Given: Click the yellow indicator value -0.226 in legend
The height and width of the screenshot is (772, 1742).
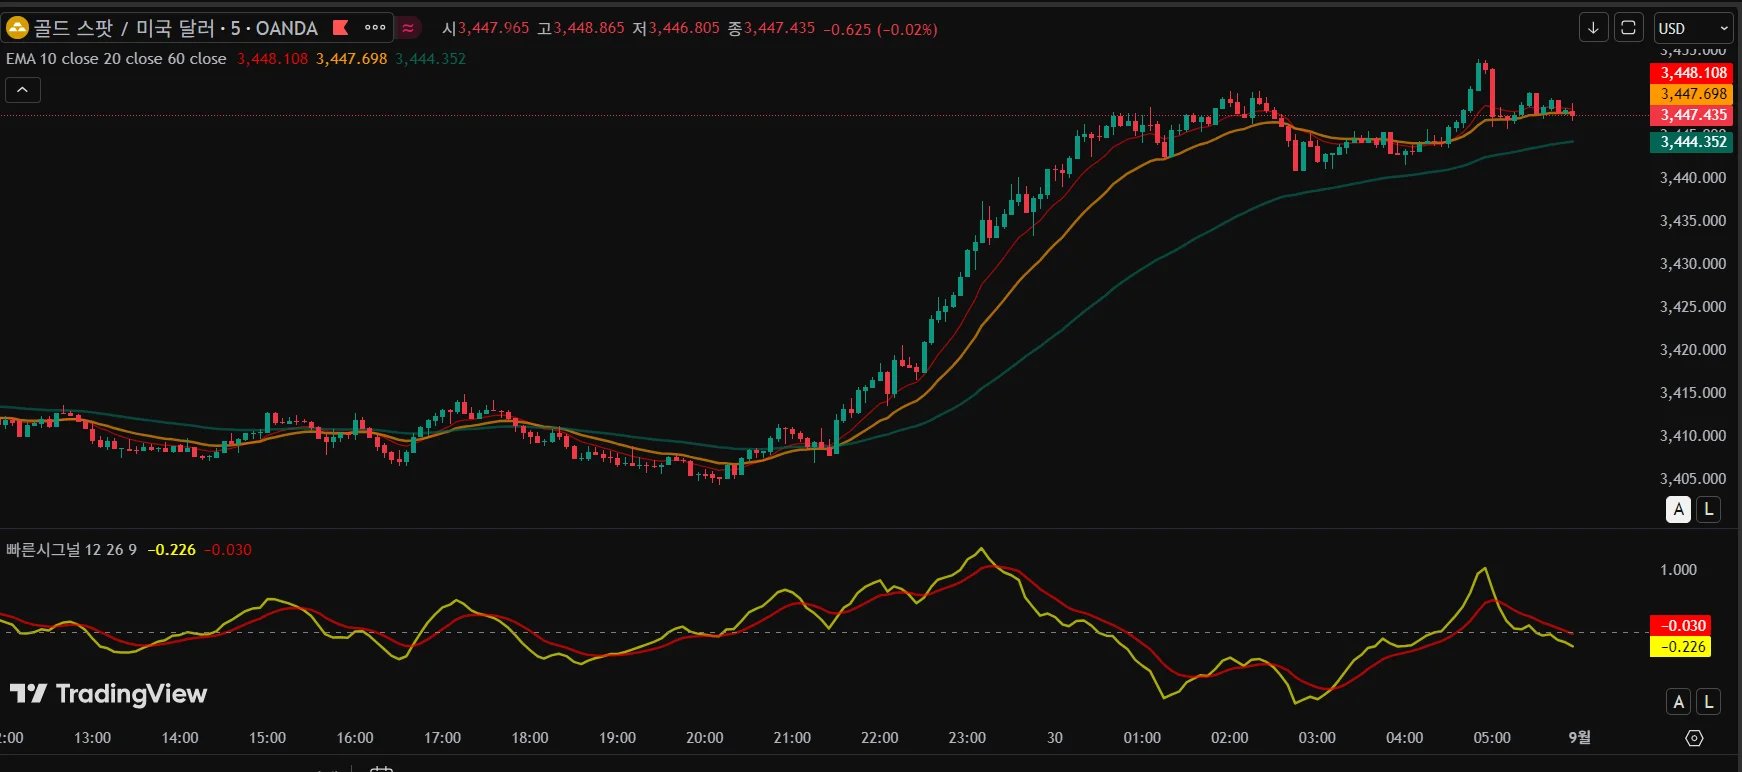Looking at the screenshot, I should [172, 550].
